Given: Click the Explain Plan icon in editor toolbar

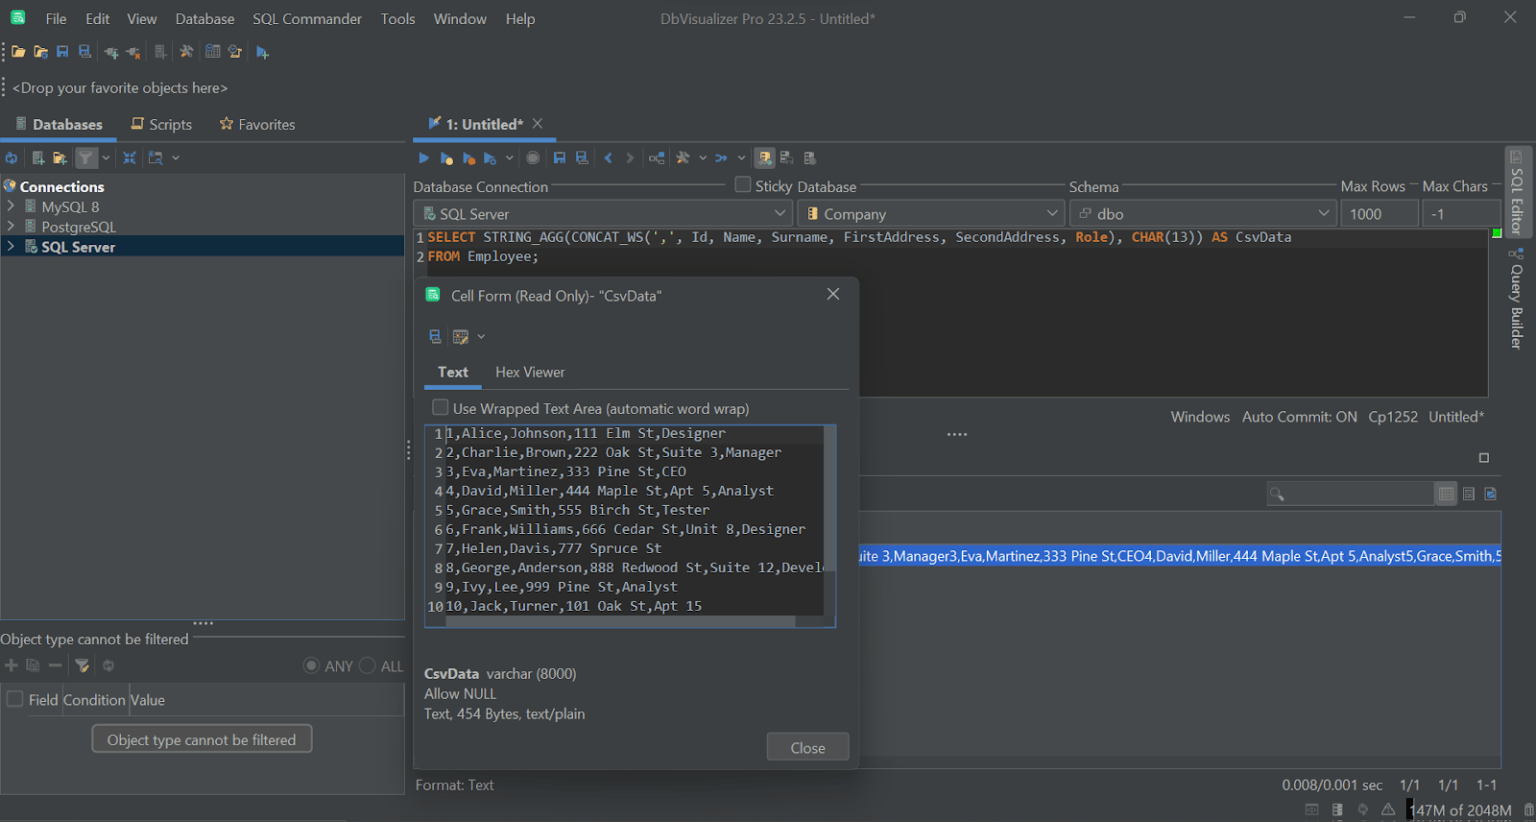Looking at the screenshot, I should click(656, 157).
